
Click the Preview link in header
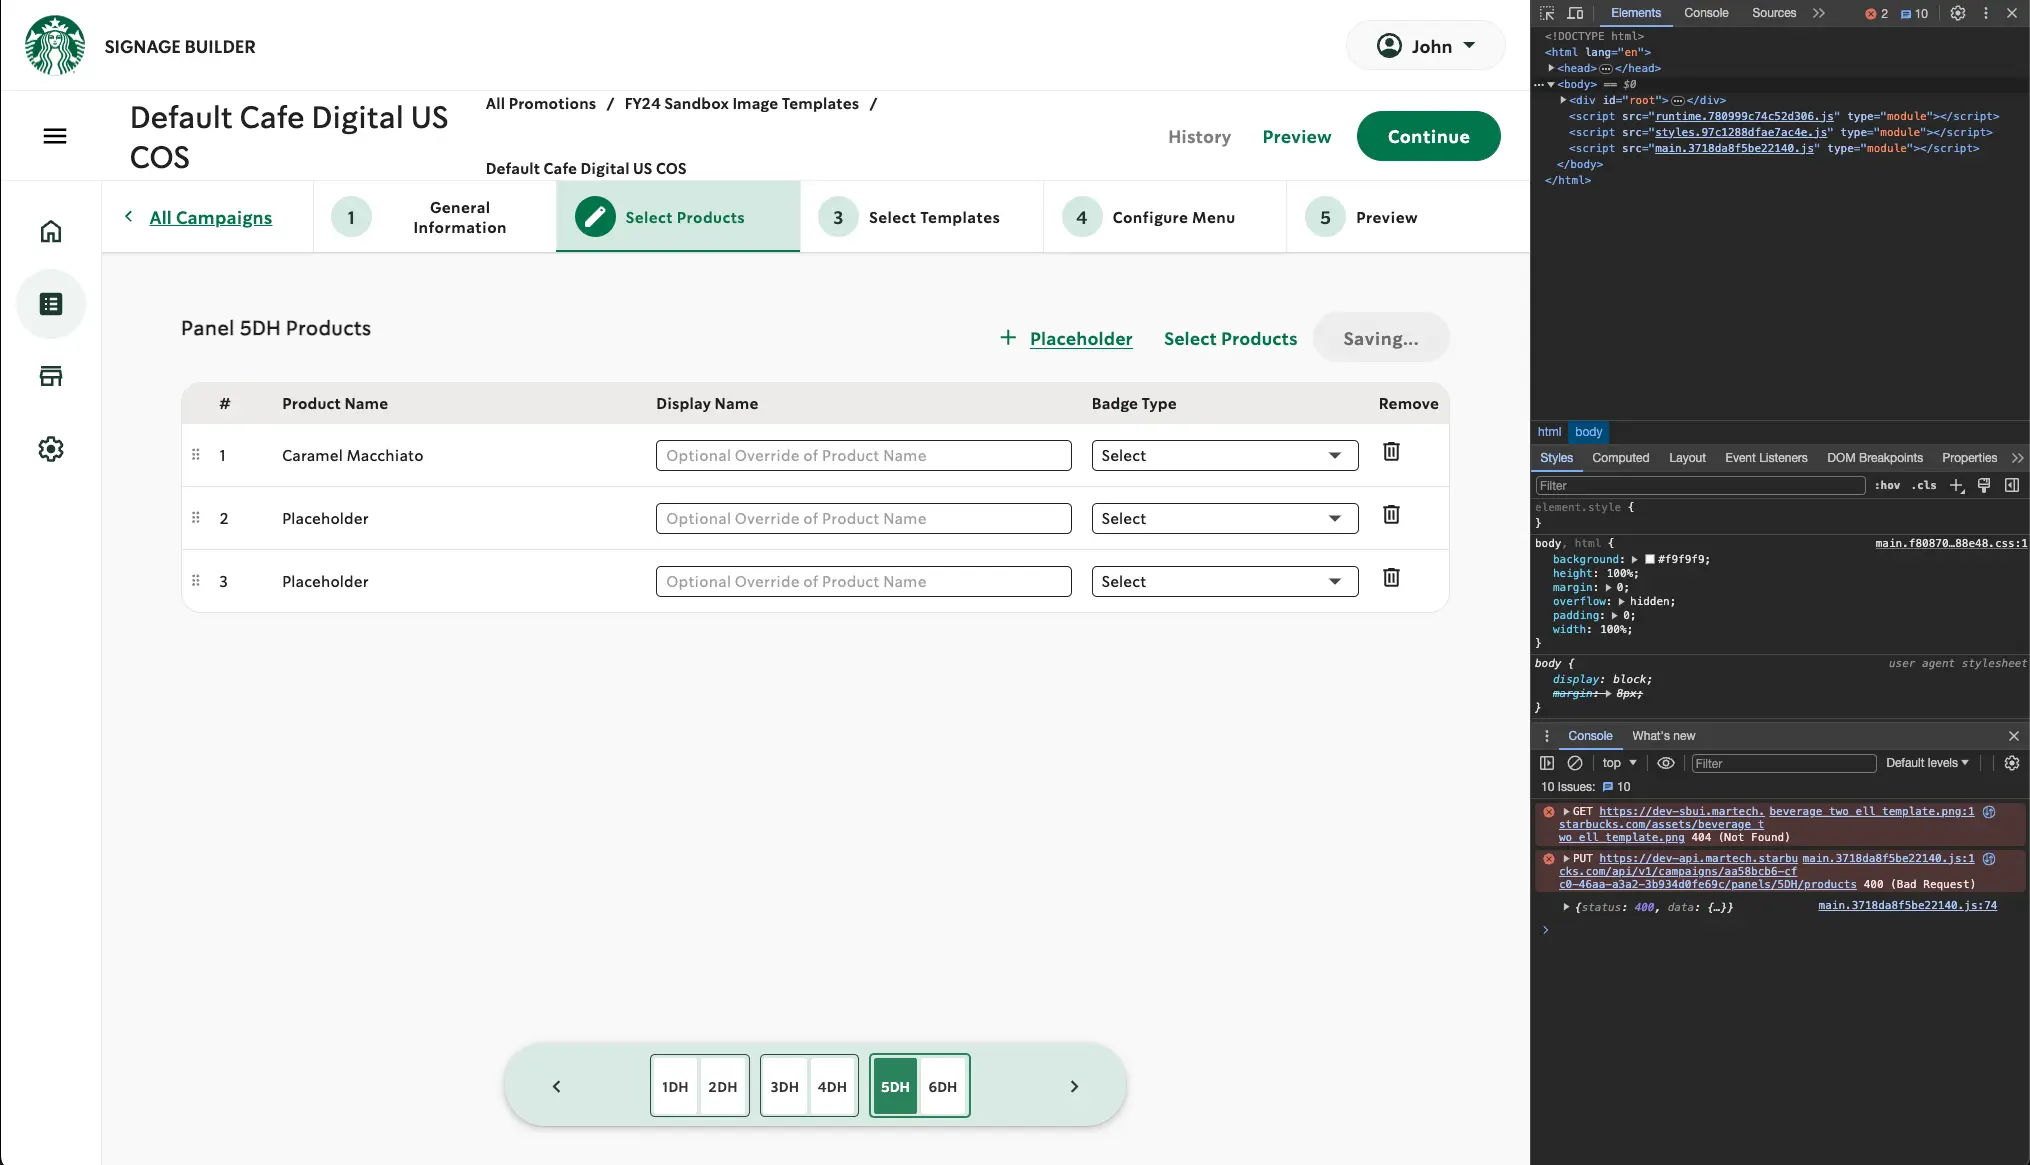1296,137
